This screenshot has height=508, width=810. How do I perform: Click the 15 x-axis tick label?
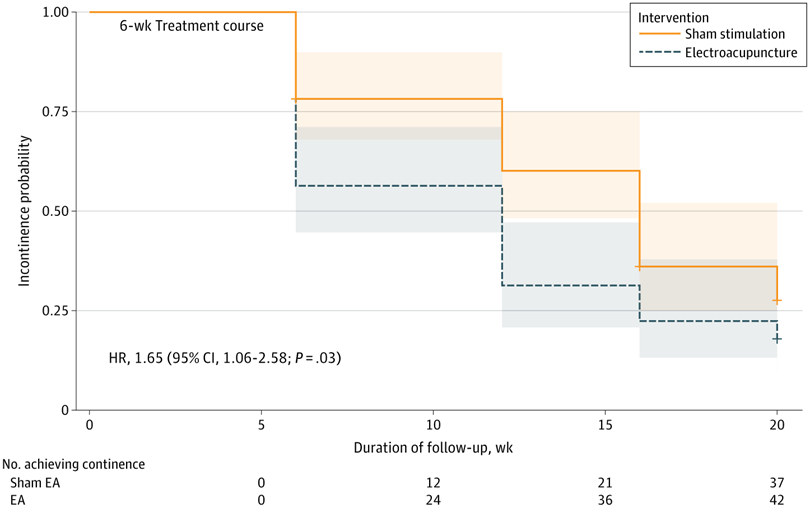pyautogui.click(x=605, y=424)
